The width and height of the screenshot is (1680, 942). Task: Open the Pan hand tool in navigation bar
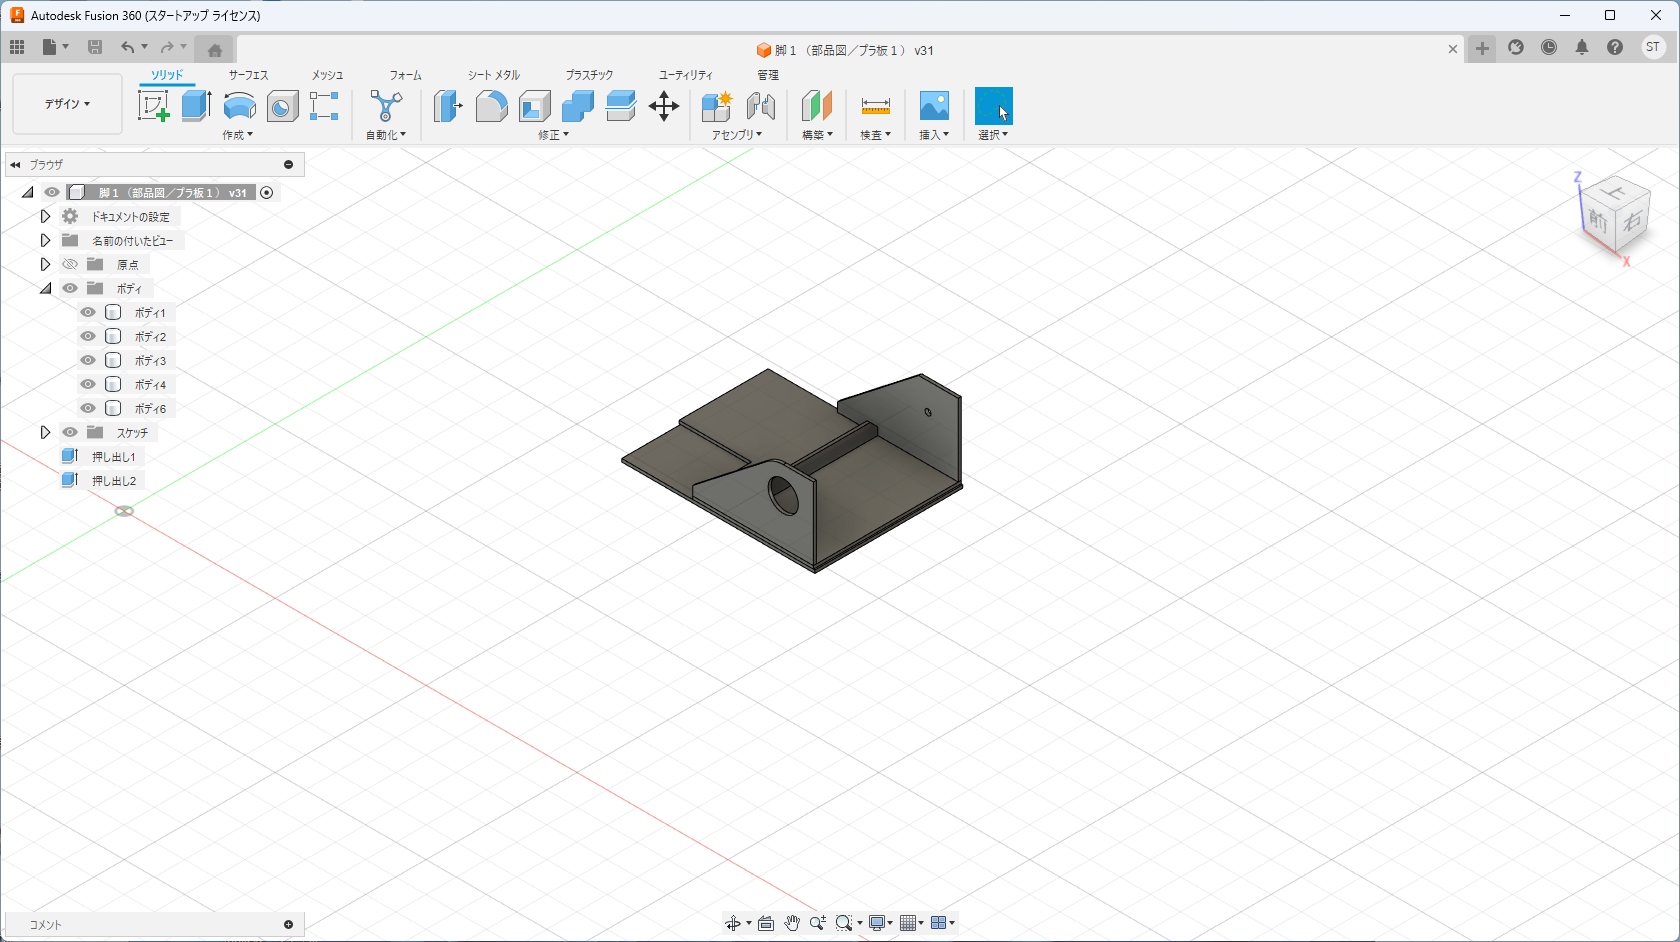(x=792, y=923)
